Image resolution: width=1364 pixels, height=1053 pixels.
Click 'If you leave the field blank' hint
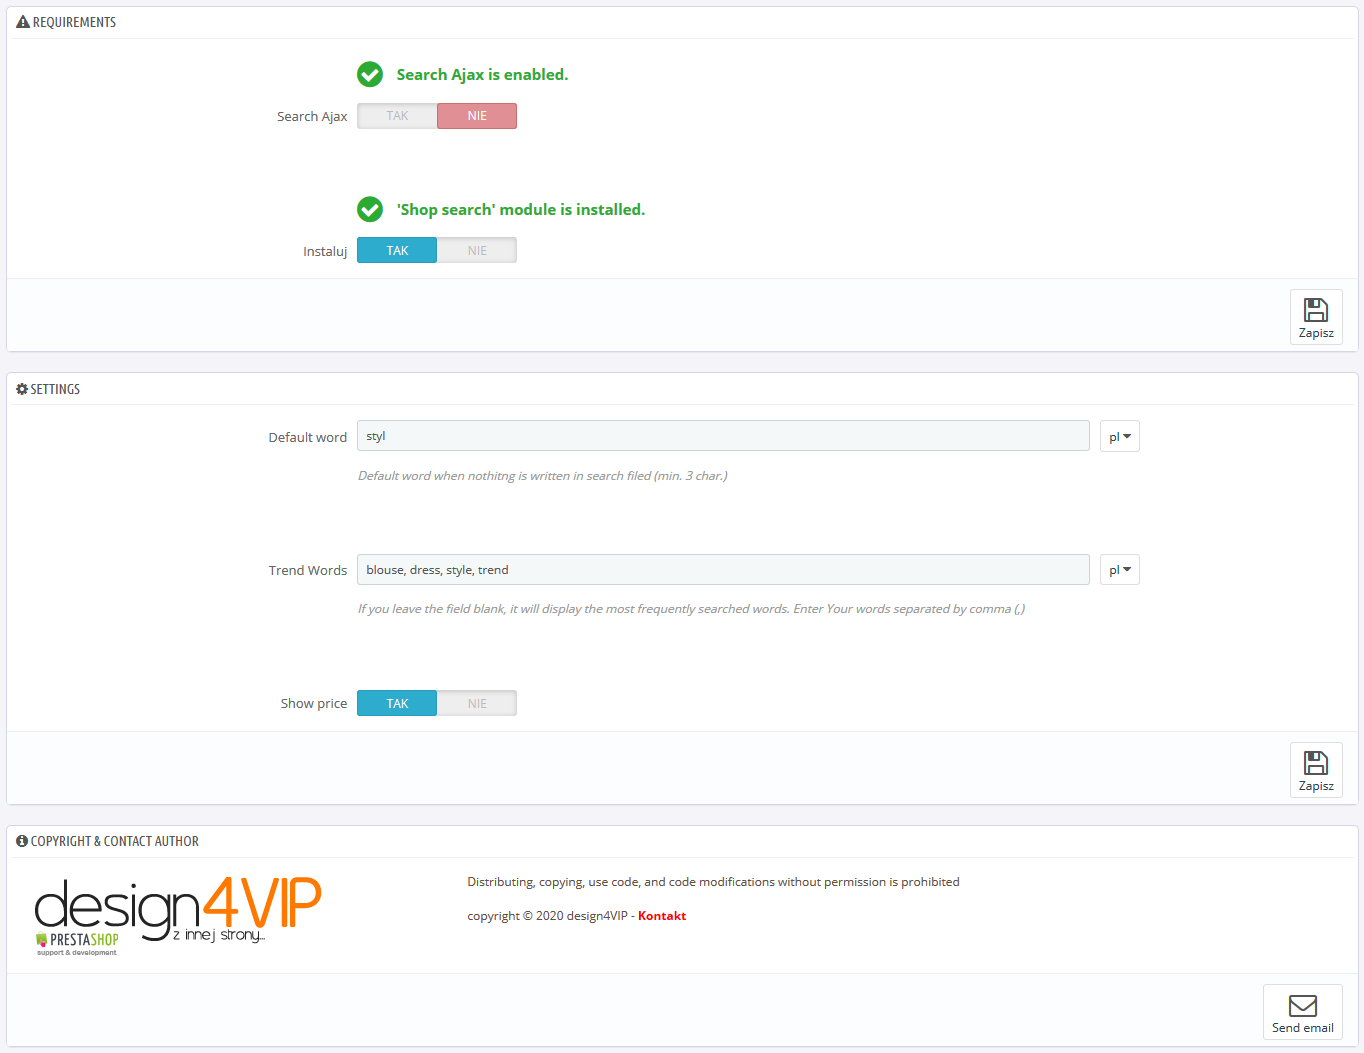(691, 609)
